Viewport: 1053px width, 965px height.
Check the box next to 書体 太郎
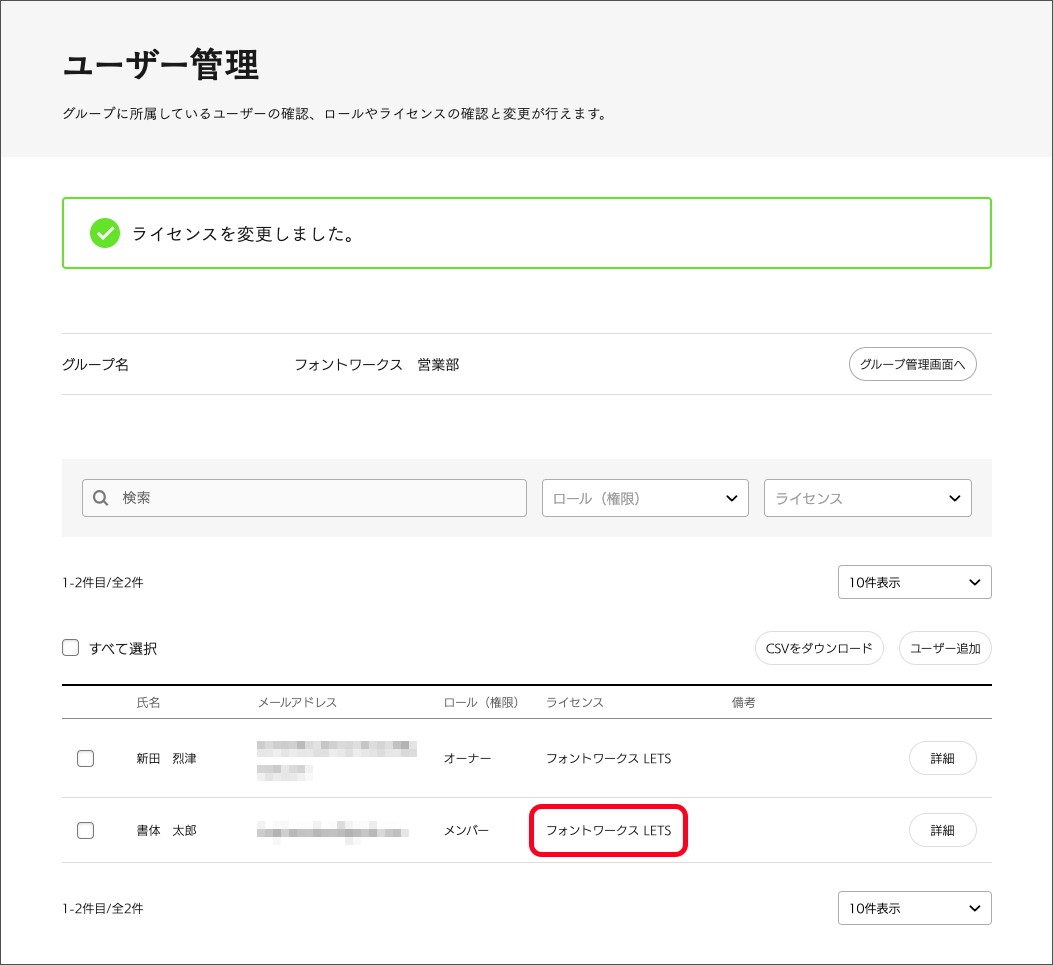(86, 830)
